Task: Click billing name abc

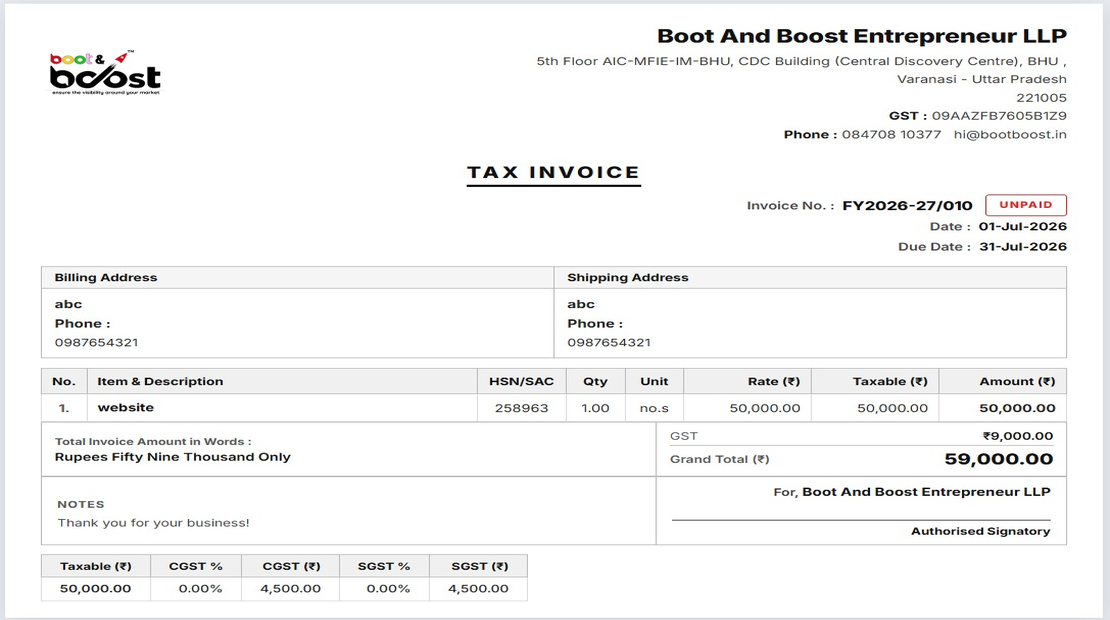Action: pyautogui.click(x=69, y=304)
